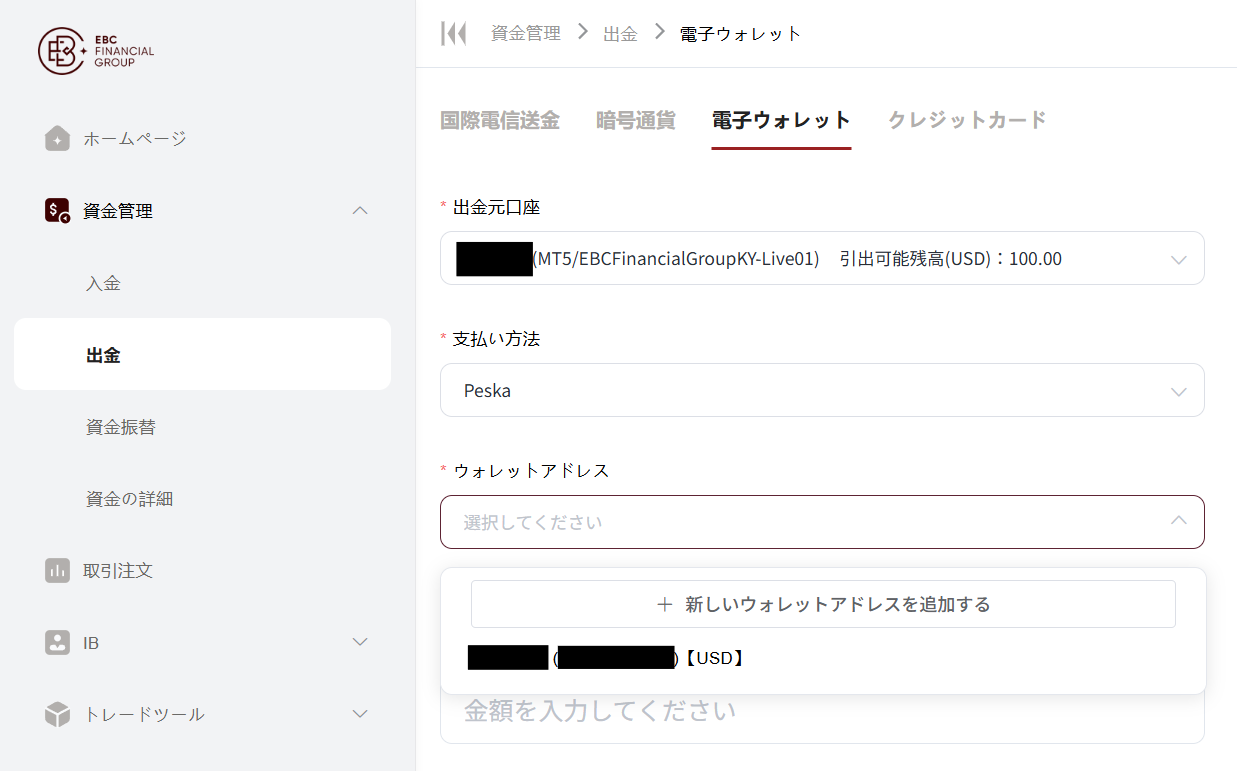Click 出金 breadcrumb link
The width and height of the screenshot is (1237, 771).
pyautogui.click(x=621, y=34)
